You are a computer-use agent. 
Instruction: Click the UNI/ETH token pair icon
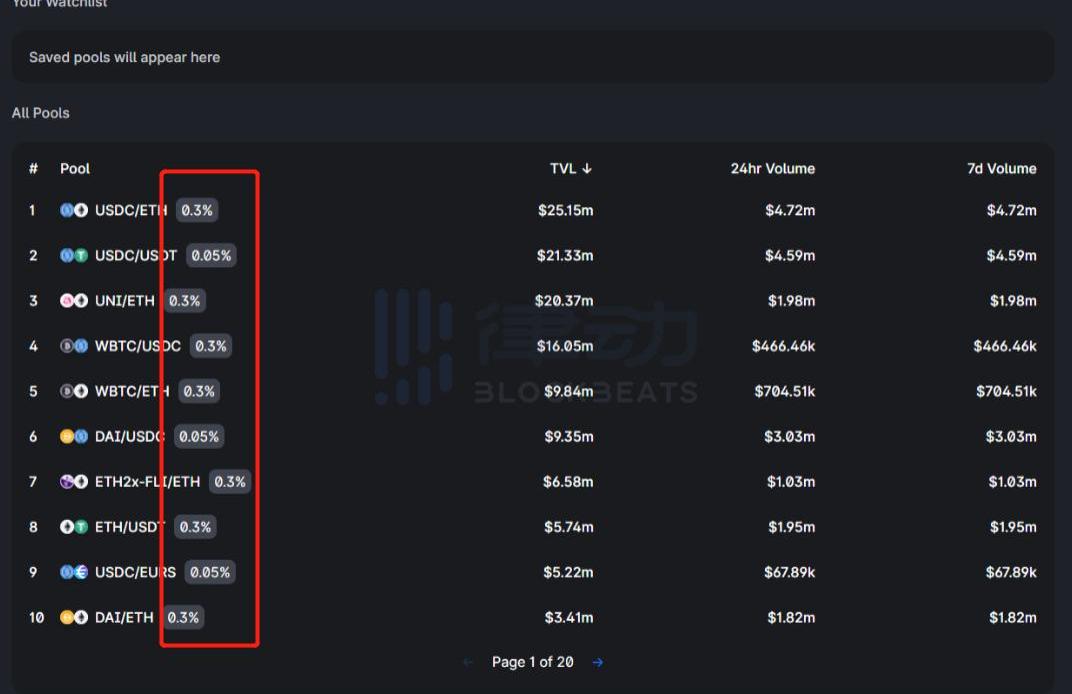click(74, 301)
